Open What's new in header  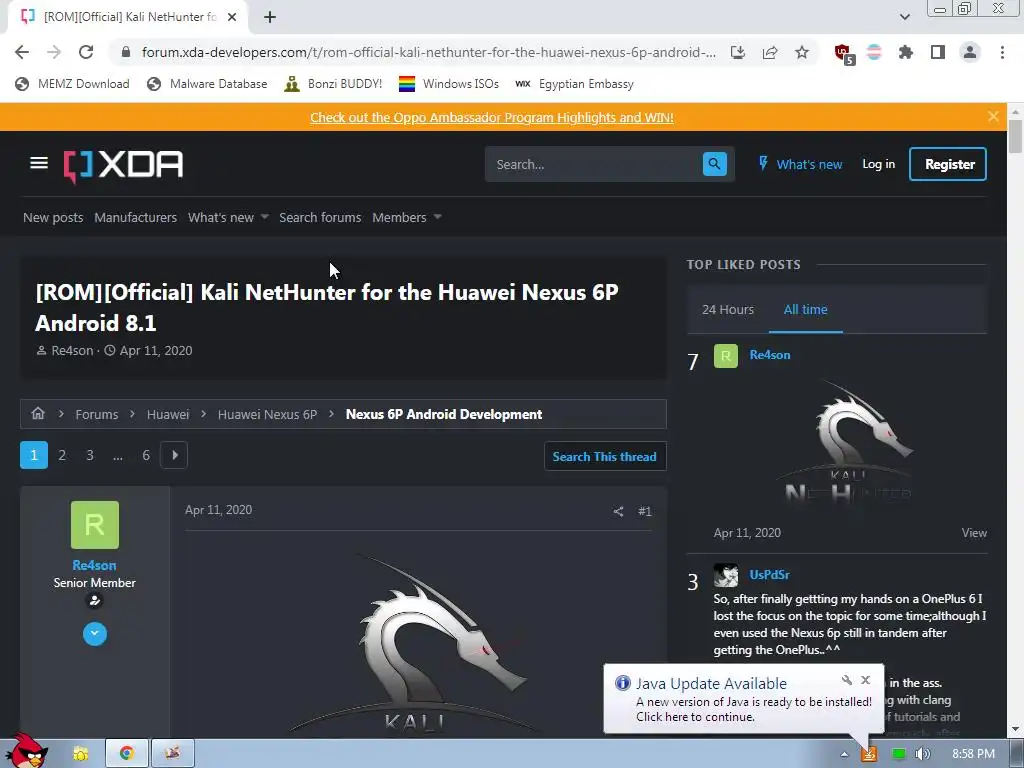800,164
